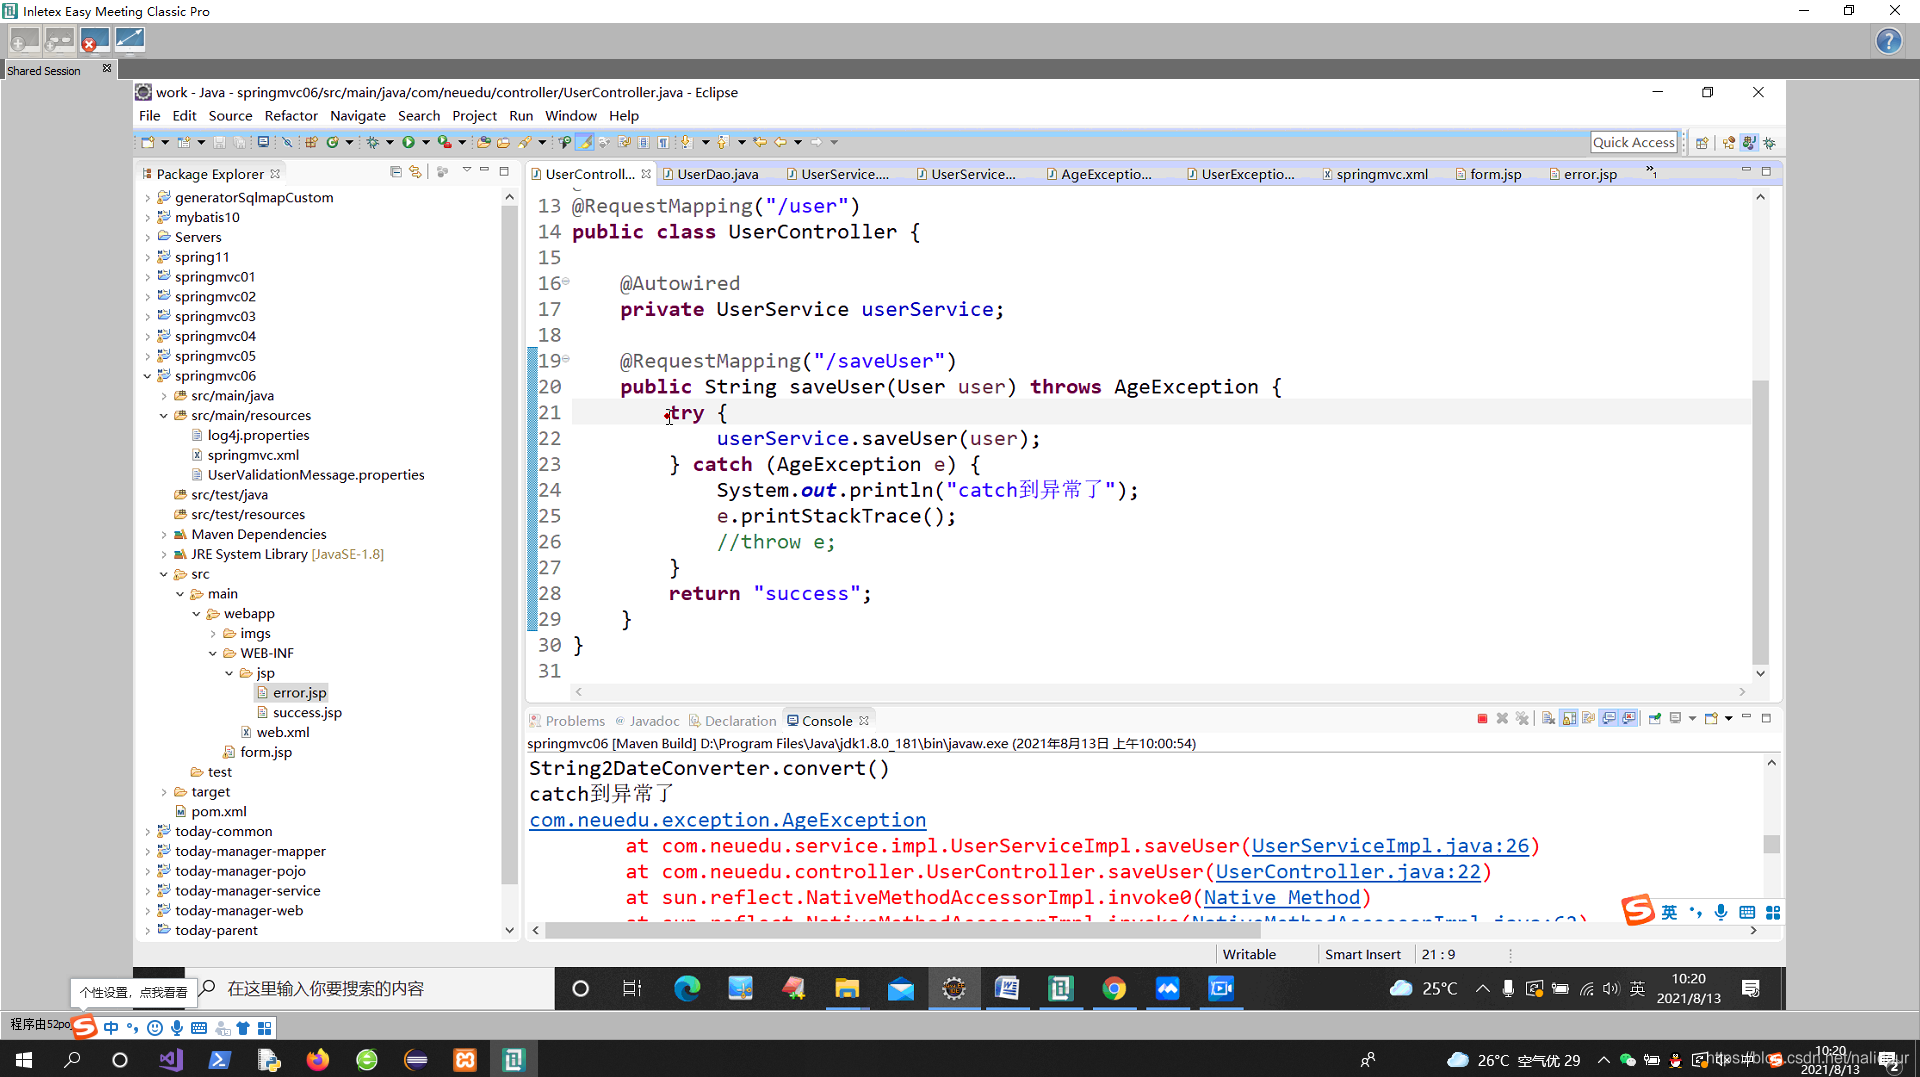
Task: Click the New file toolbar icon in Eclipse
Action: coord(148,142)
